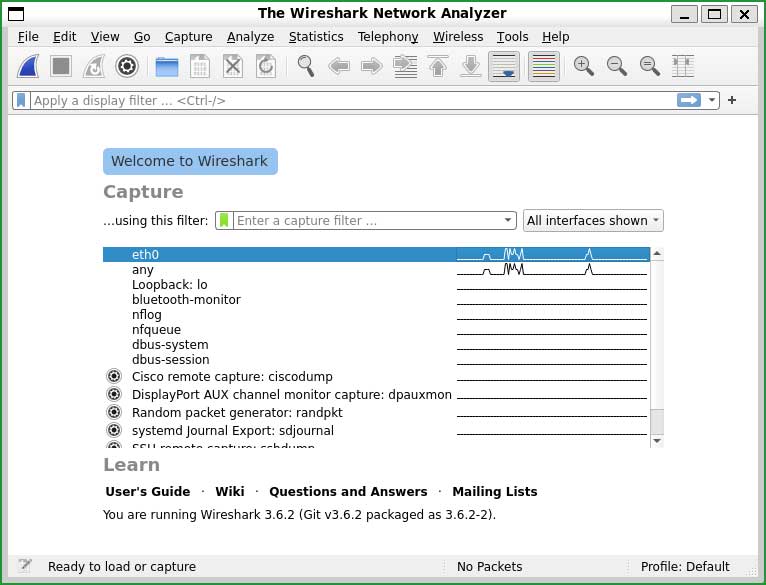
Task: Open the Capture menu
Action: (x=189, y=37)
